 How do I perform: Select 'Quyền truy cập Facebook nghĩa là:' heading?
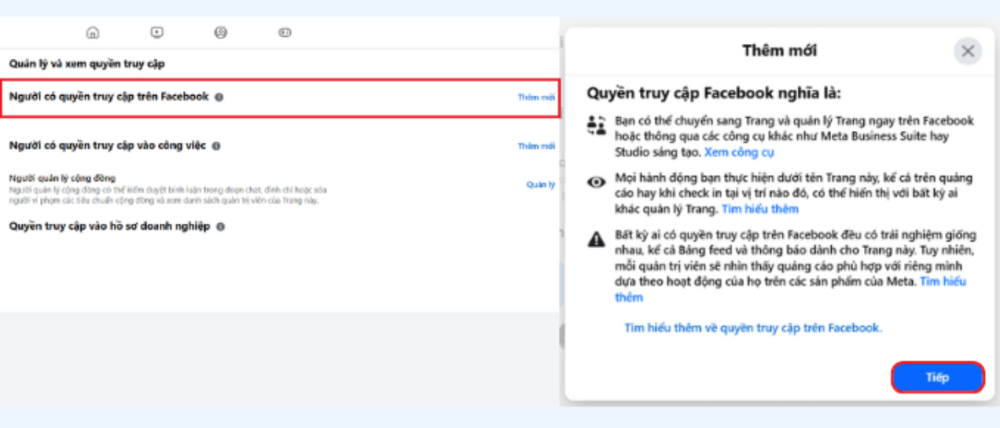714,94
